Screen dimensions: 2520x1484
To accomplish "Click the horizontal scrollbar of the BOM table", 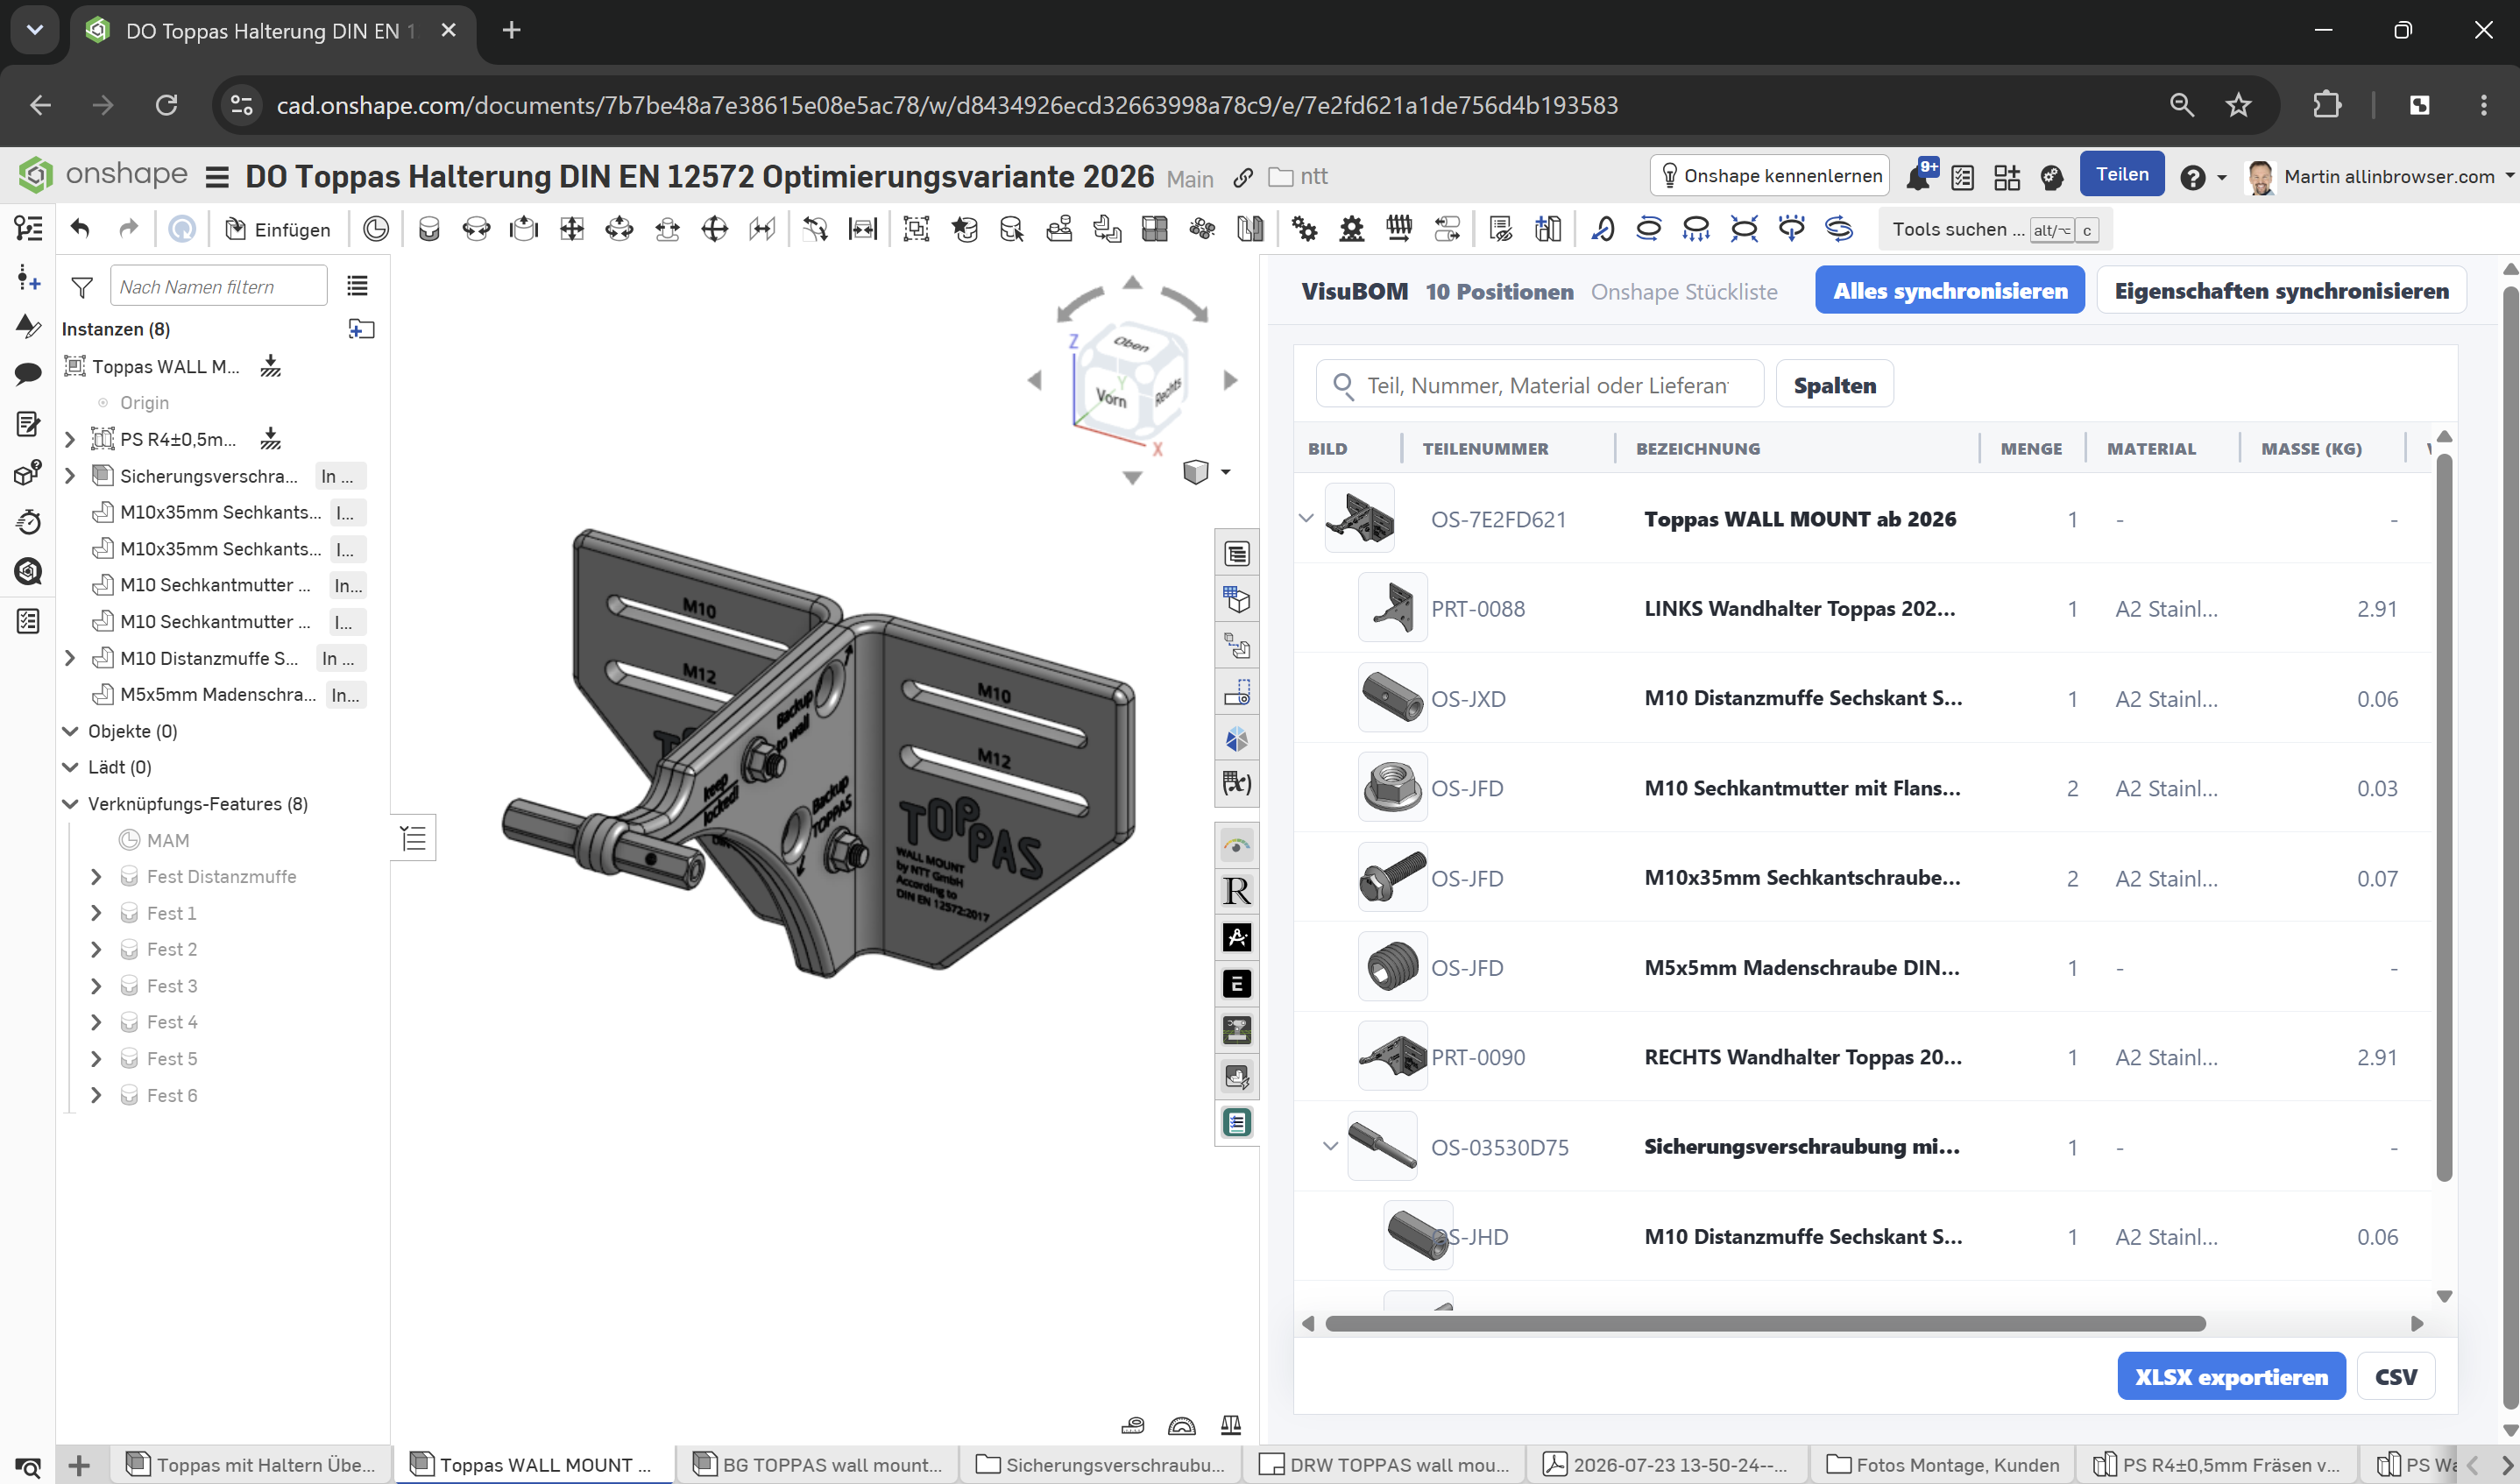I will tap(1765, 1324).
